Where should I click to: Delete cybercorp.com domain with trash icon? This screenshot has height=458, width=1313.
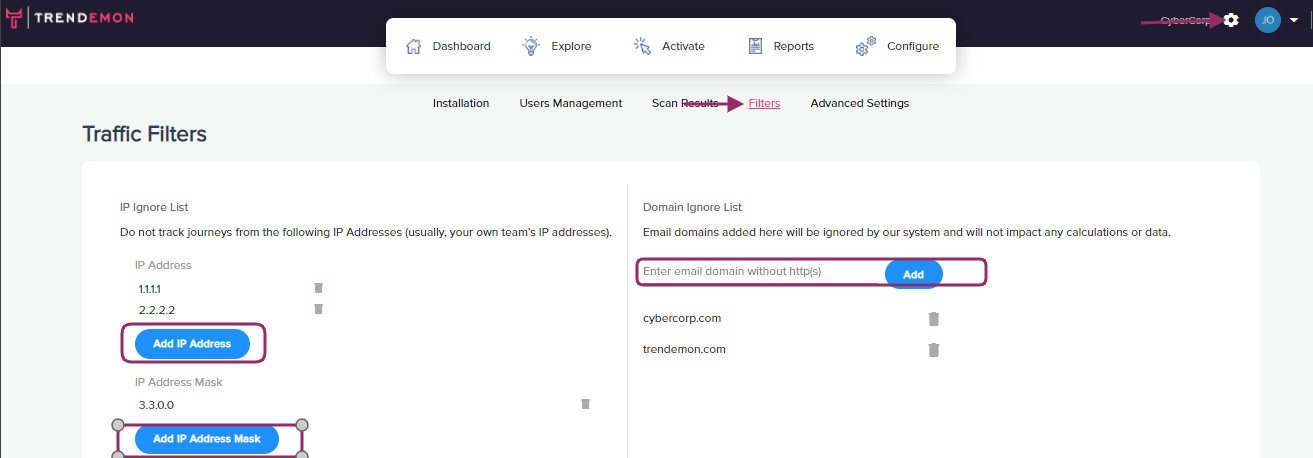[934, 319]
